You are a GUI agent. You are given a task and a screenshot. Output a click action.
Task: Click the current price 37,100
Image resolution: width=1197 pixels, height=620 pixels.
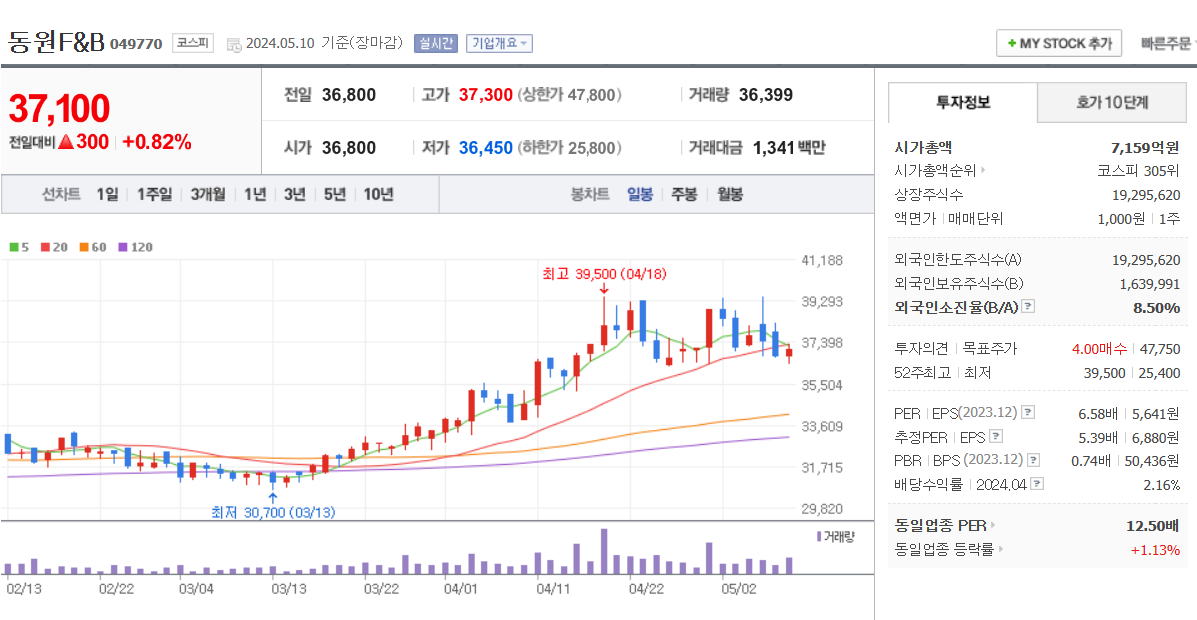[59, 108]
